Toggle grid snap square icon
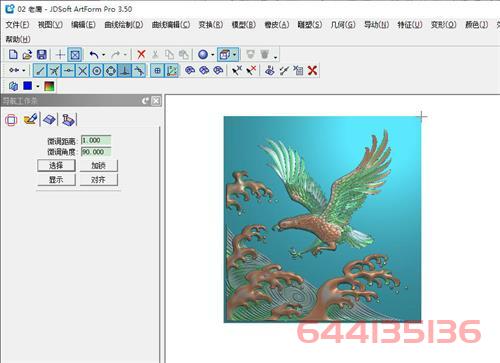Screen dimensions: 500x363 (157, 71)
